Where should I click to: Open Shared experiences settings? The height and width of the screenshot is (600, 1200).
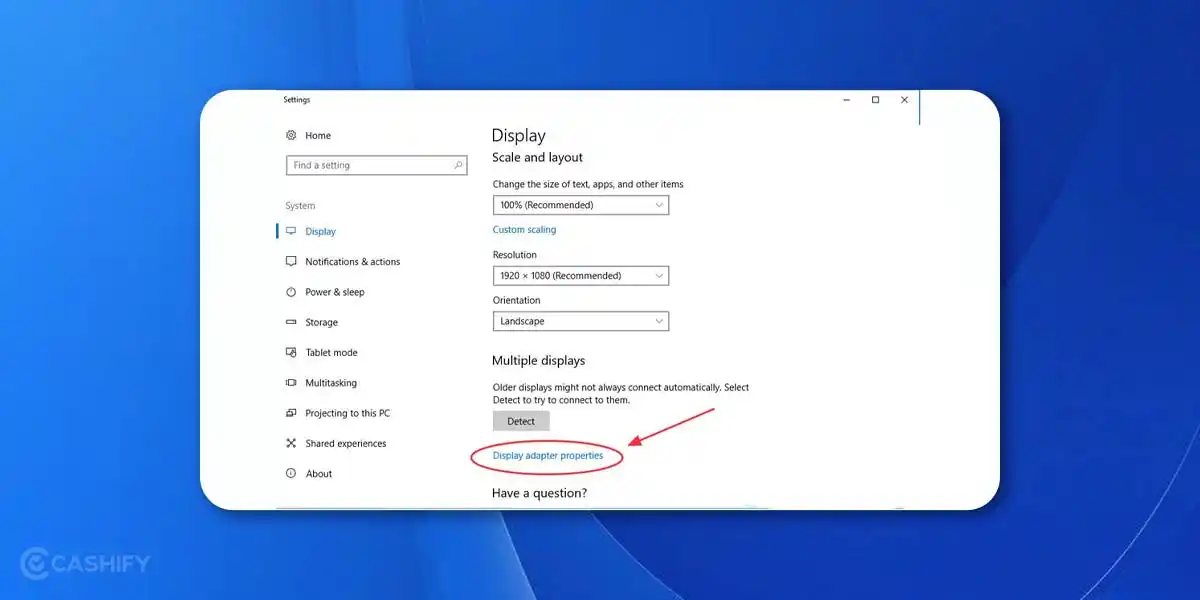(346, 443)
